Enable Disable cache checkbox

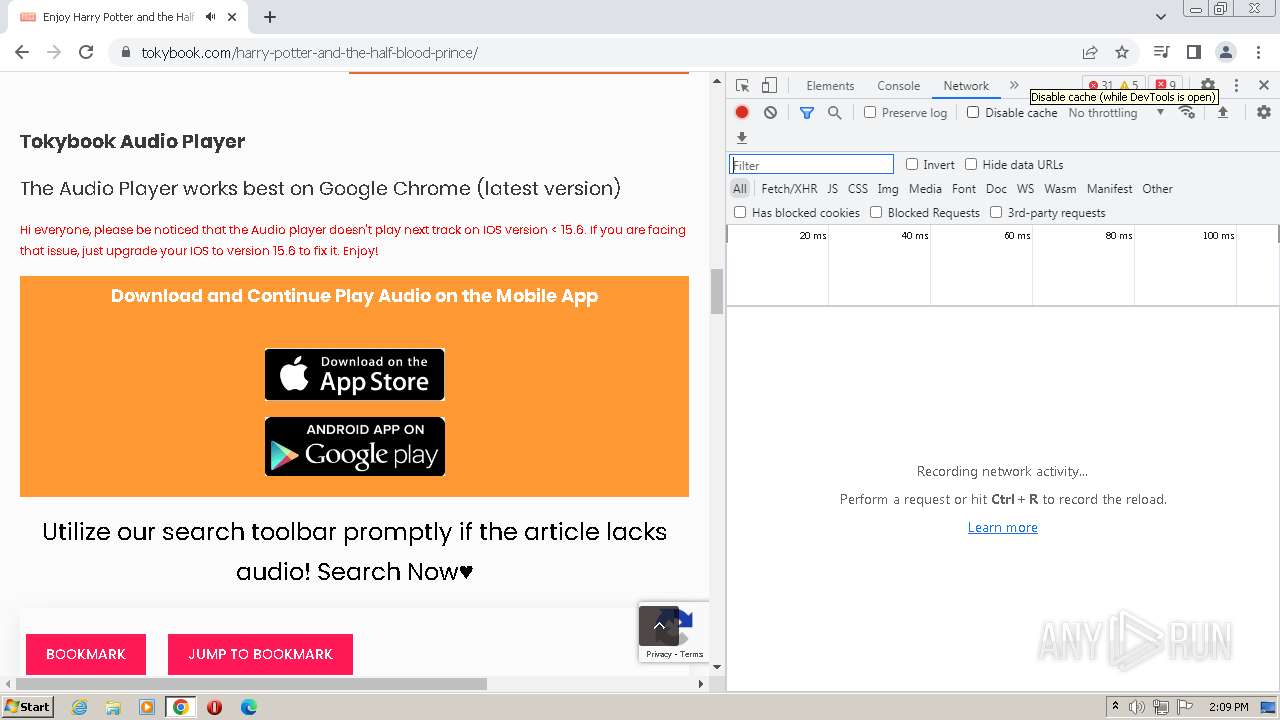(973, 112)
